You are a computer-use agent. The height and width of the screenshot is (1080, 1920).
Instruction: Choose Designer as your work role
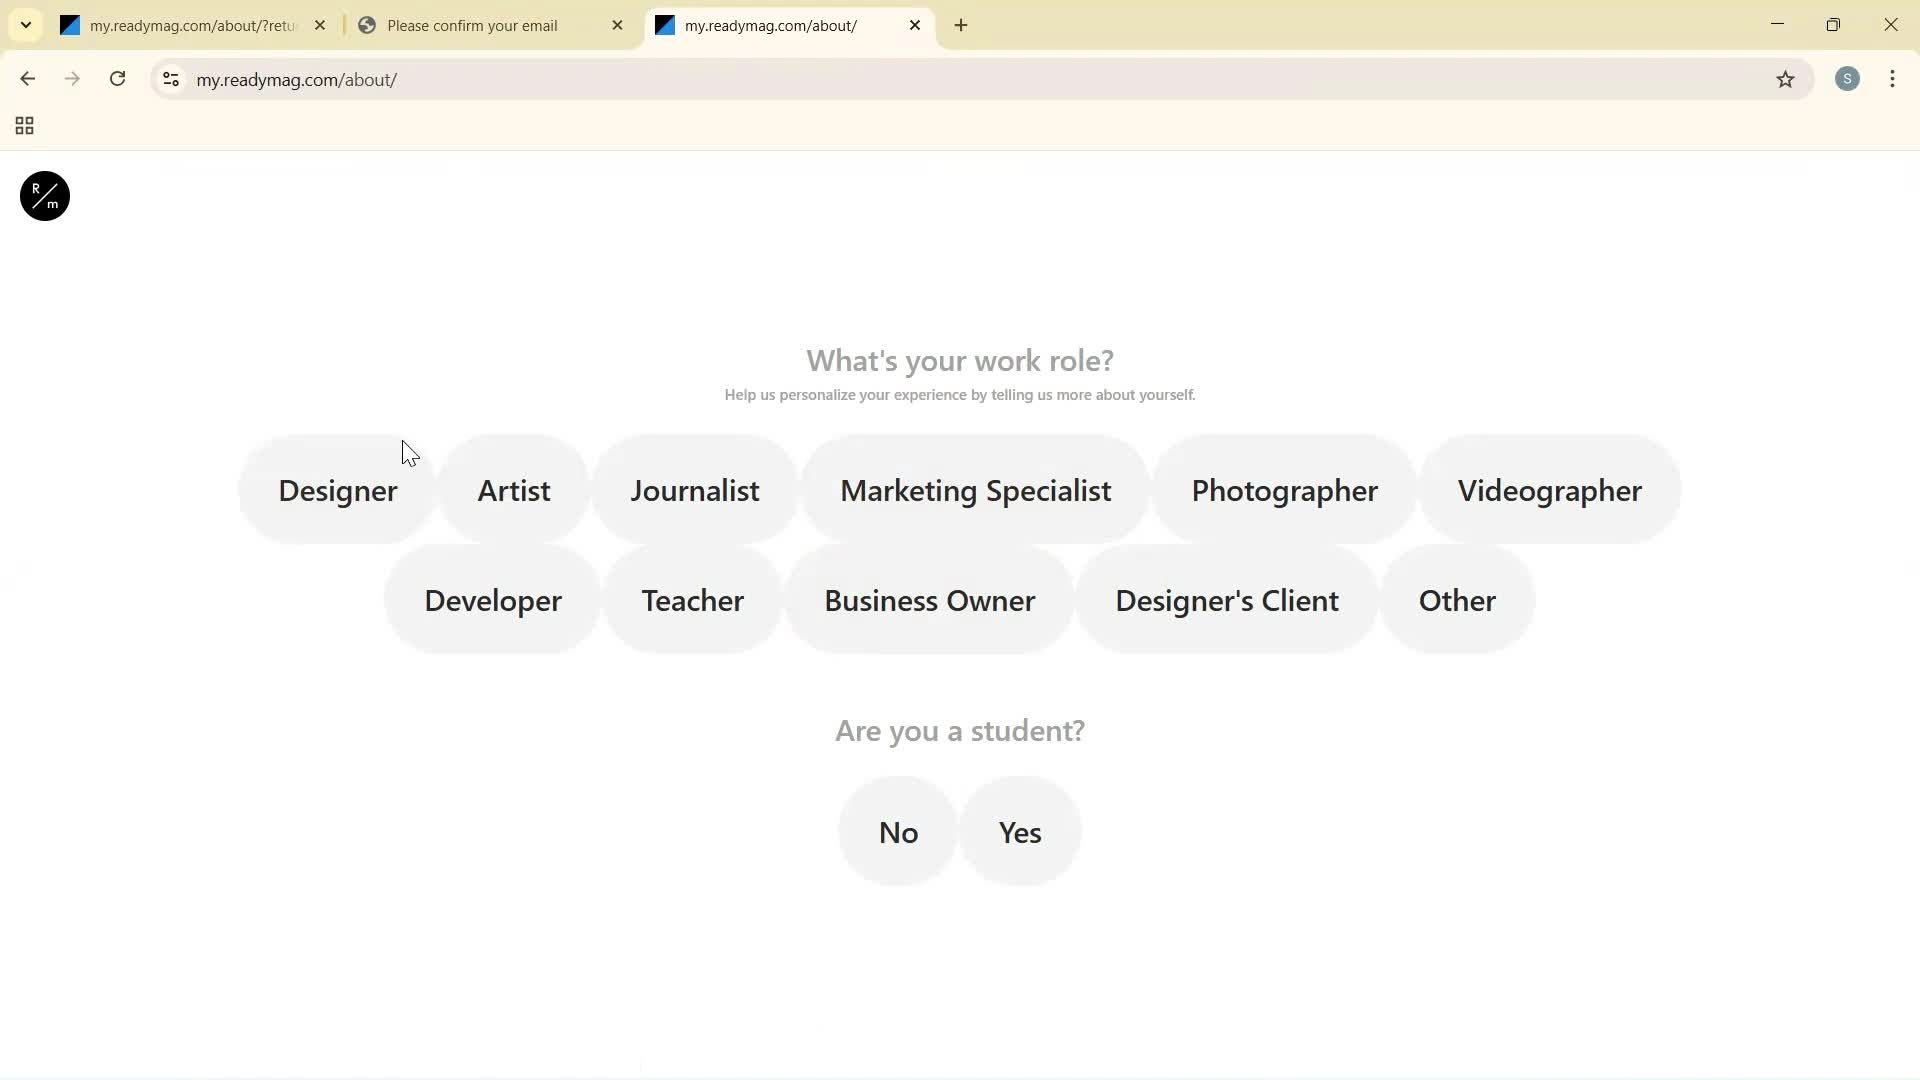click(336, 490)
